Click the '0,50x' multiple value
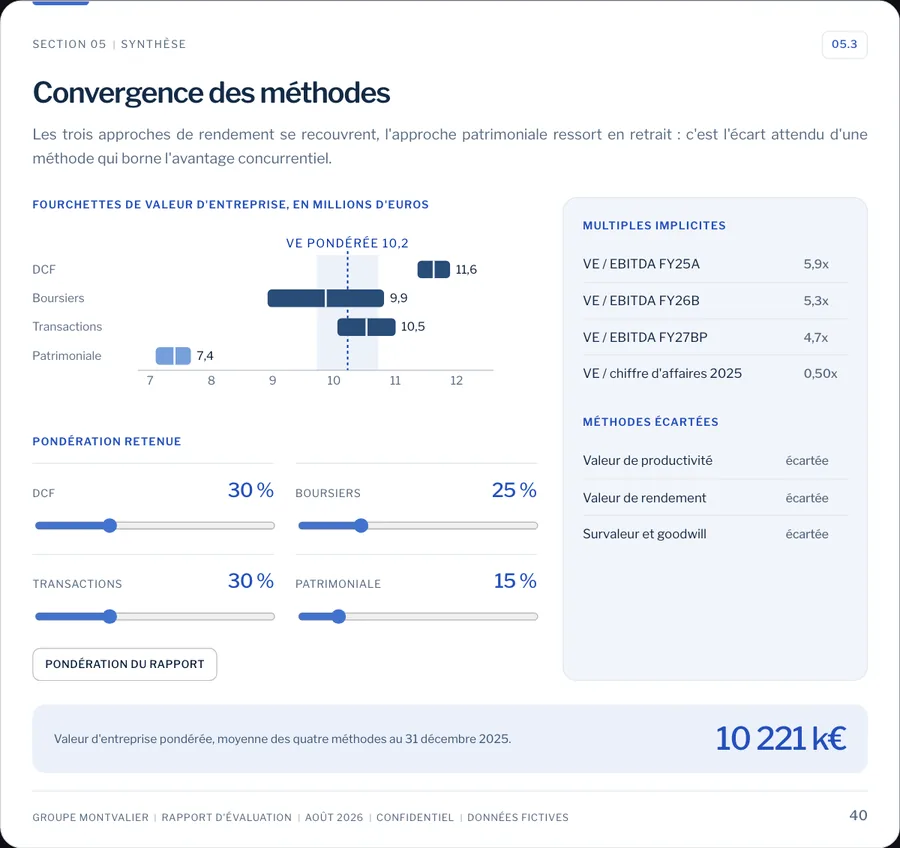This screenshot has height=848, width=900. coord(820,374)
